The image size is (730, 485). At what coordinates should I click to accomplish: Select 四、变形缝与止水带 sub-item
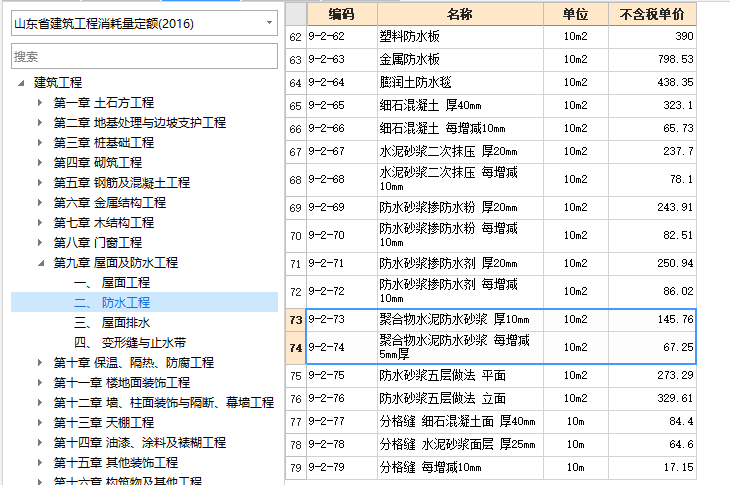click(x=130, y=343)
